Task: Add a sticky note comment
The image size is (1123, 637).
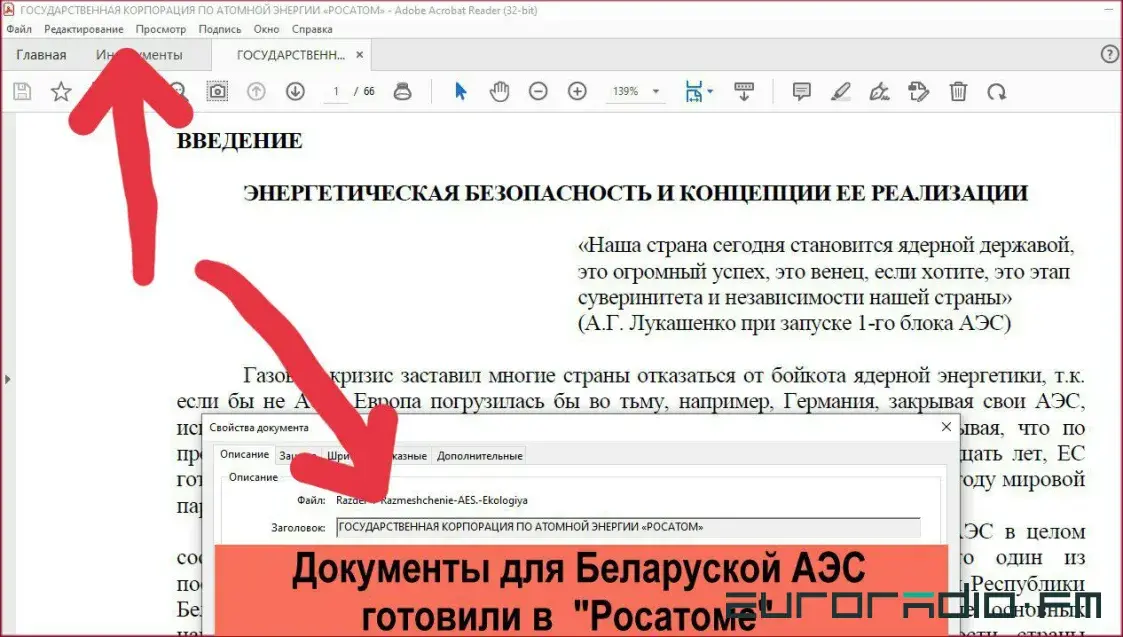Action: [801, 92]
